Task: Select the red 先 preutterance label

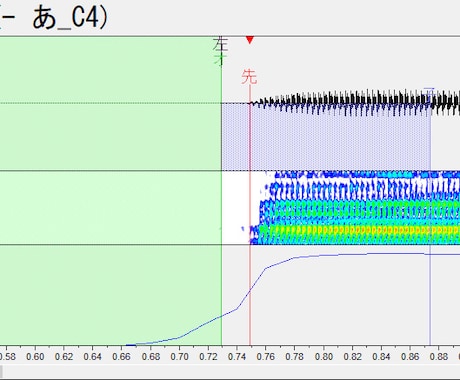Action: (249, 77)
